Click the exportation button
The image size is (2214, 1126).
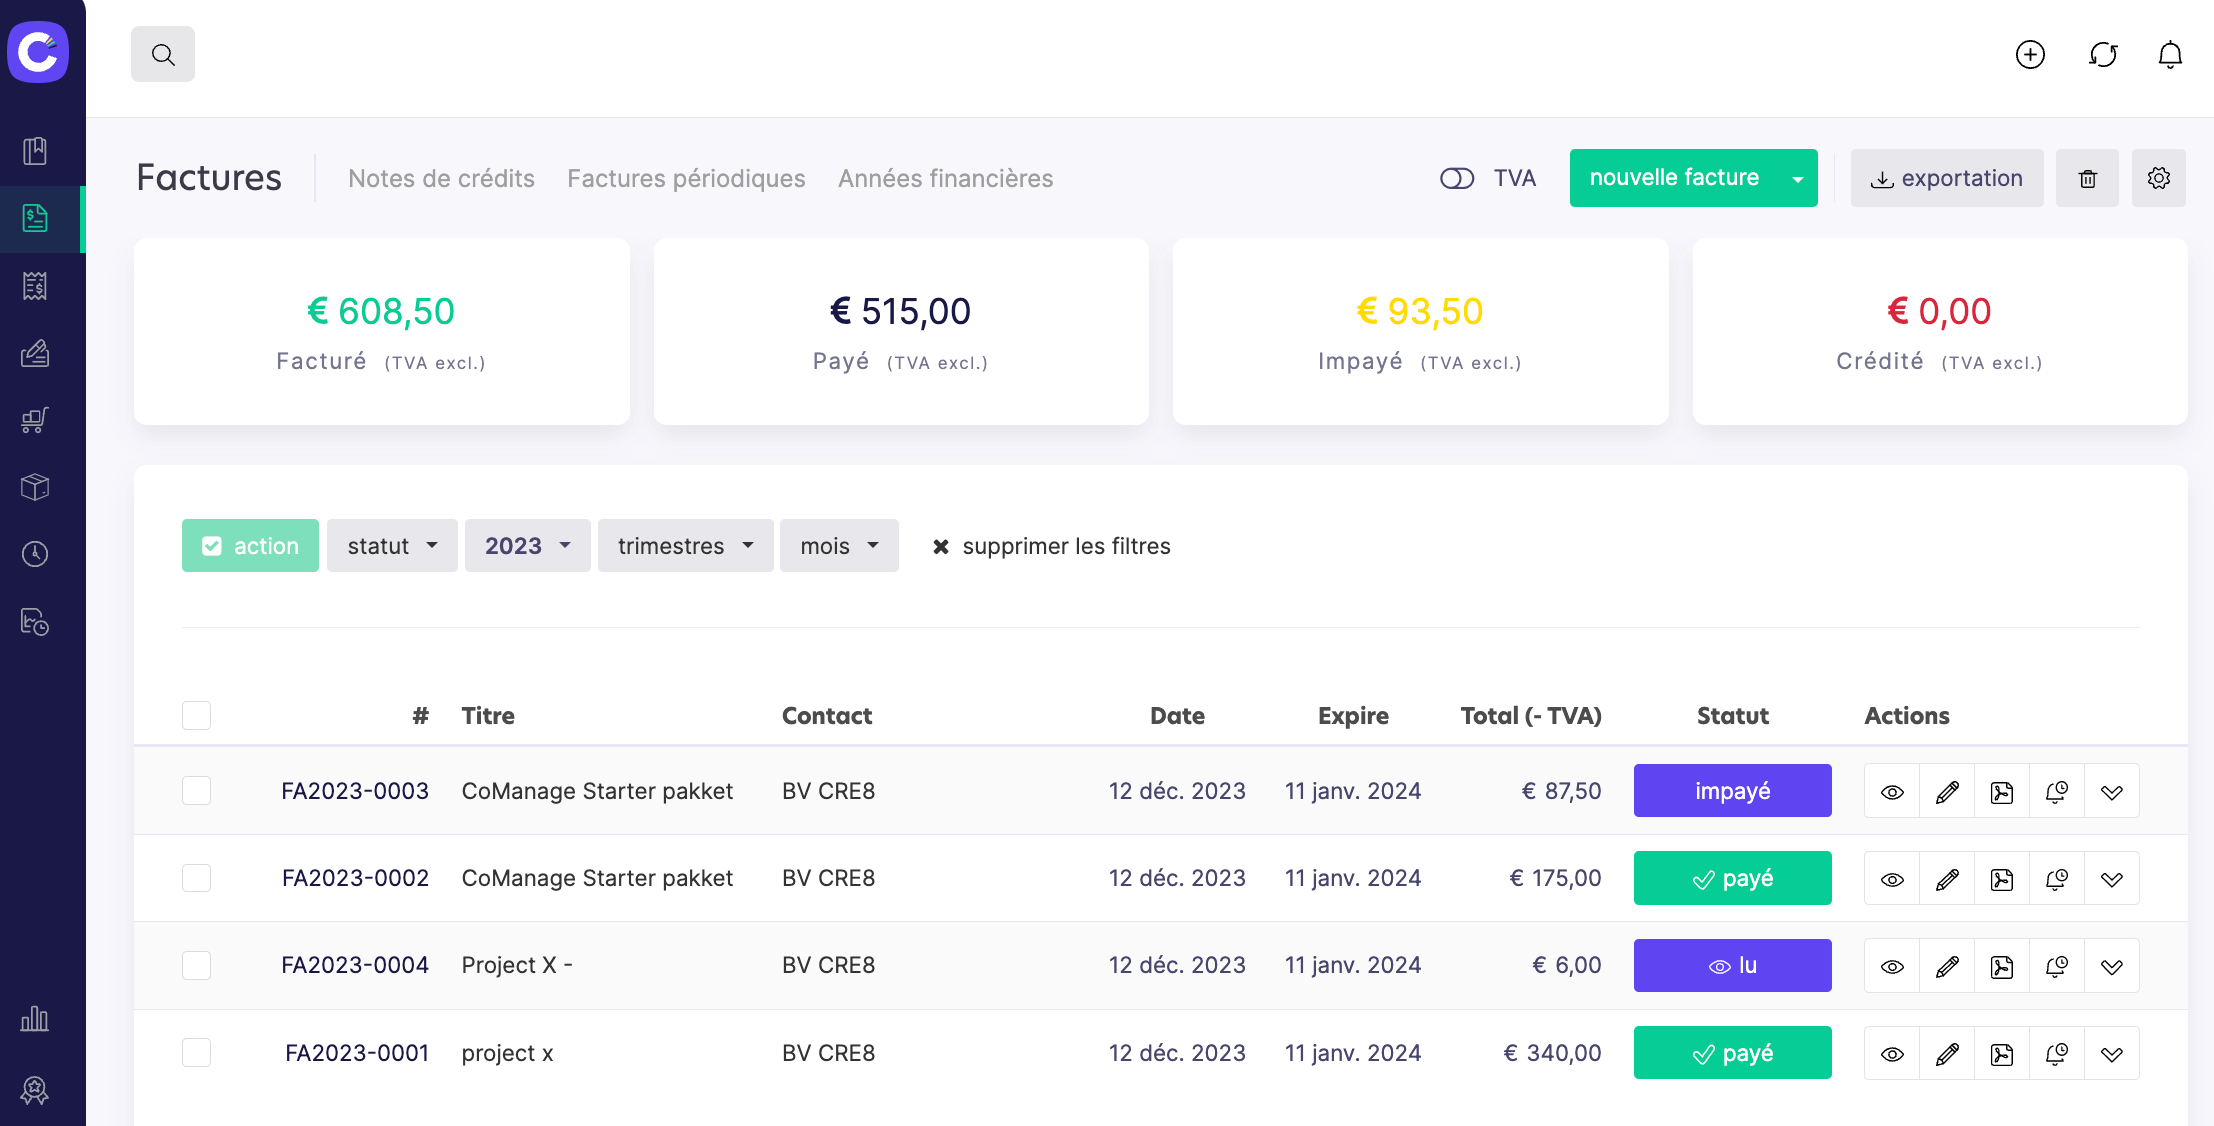(x=1947, y=178)
